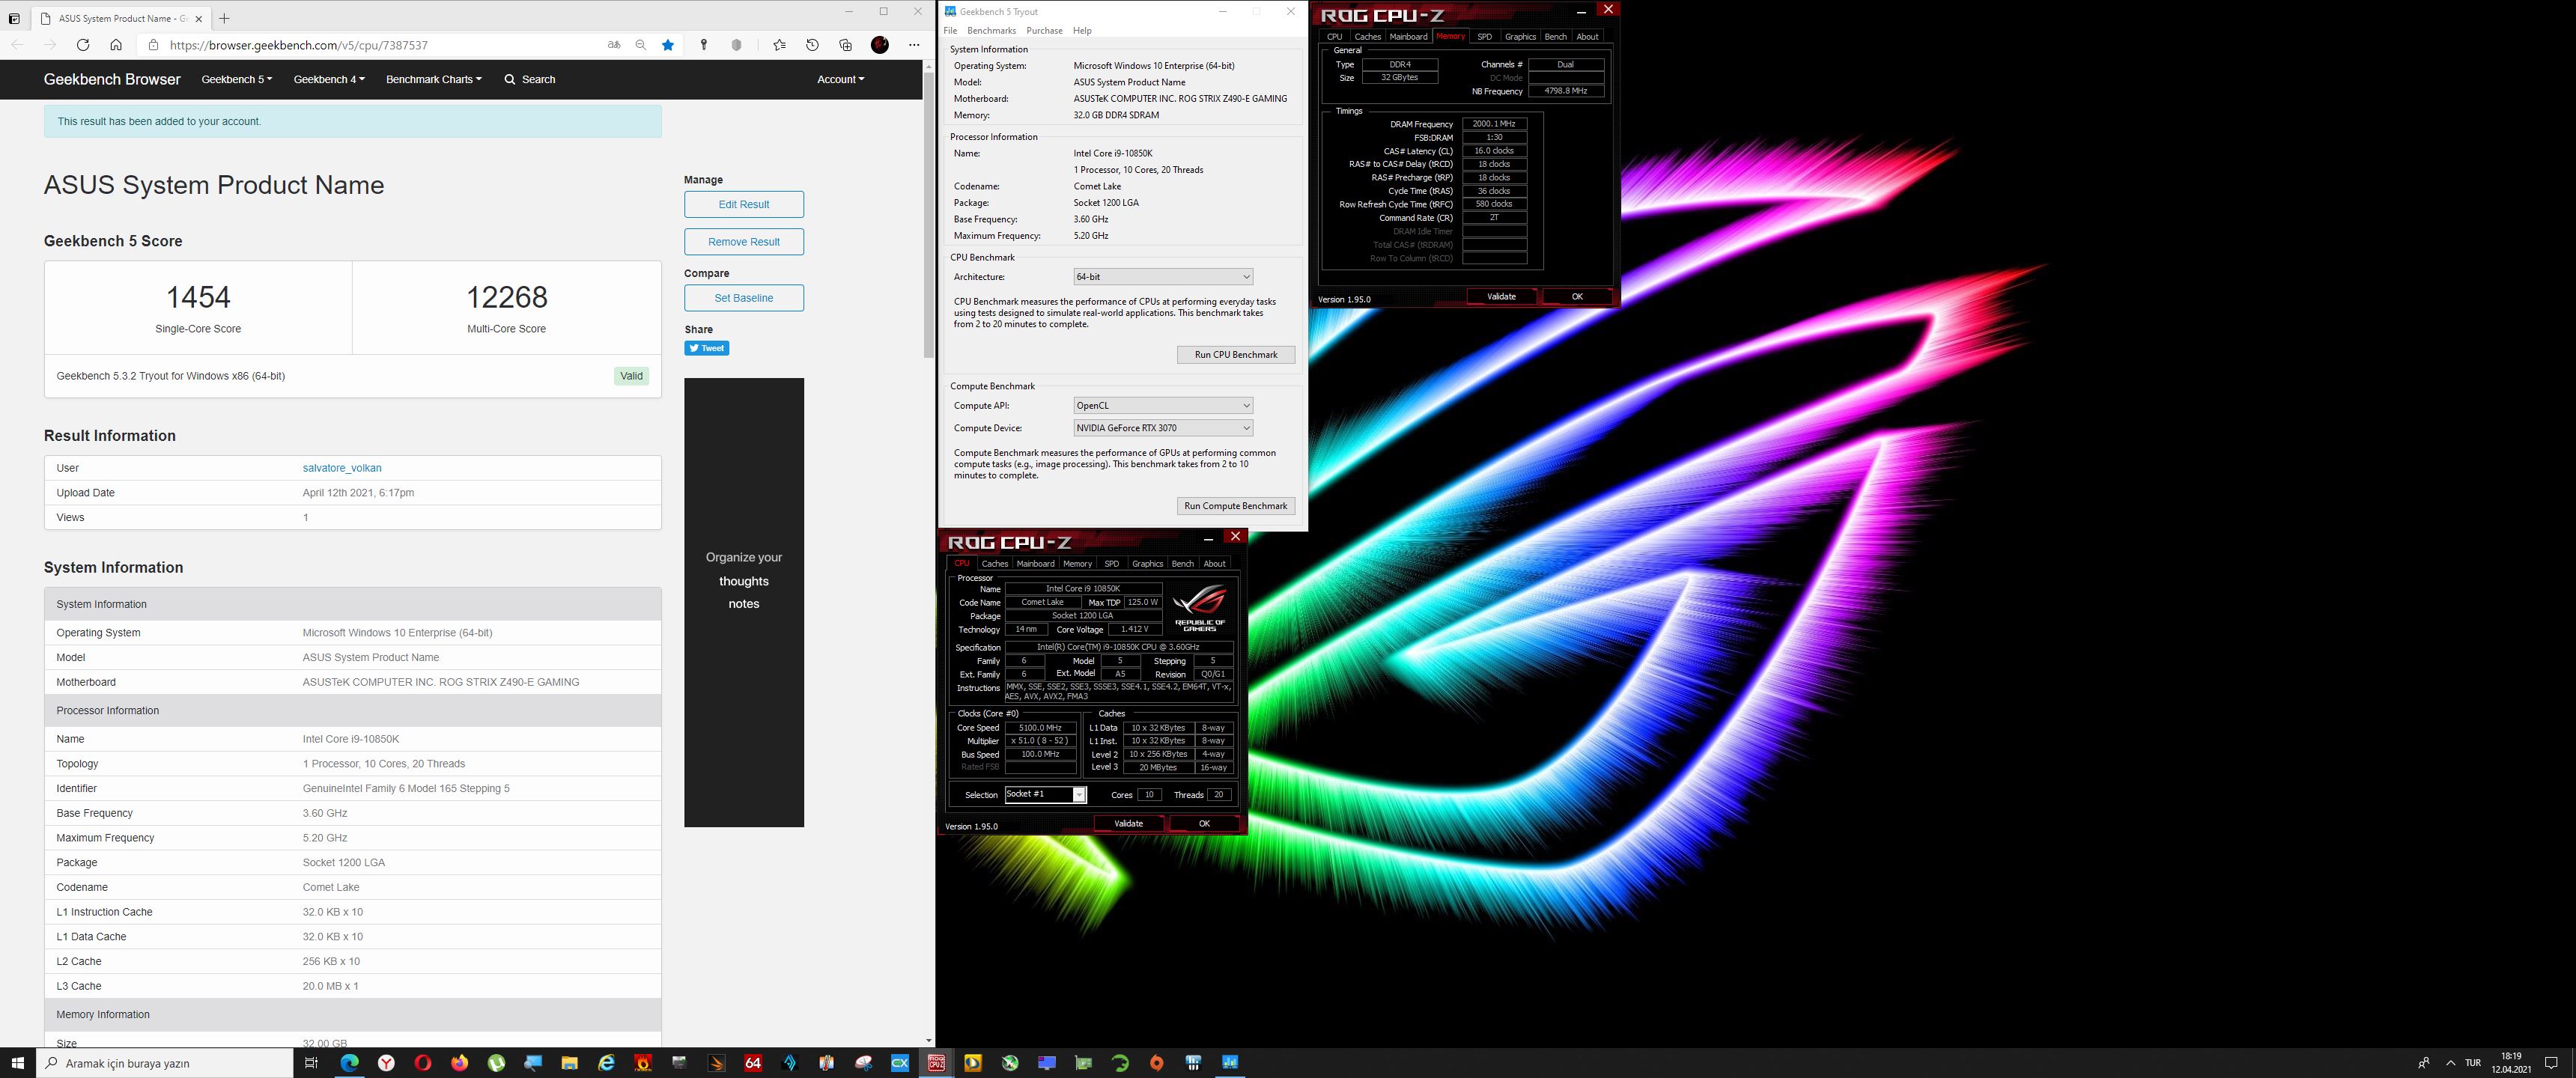Click the browser address bar URL
Screen dimensions: 2576x1078
(299, 45)
